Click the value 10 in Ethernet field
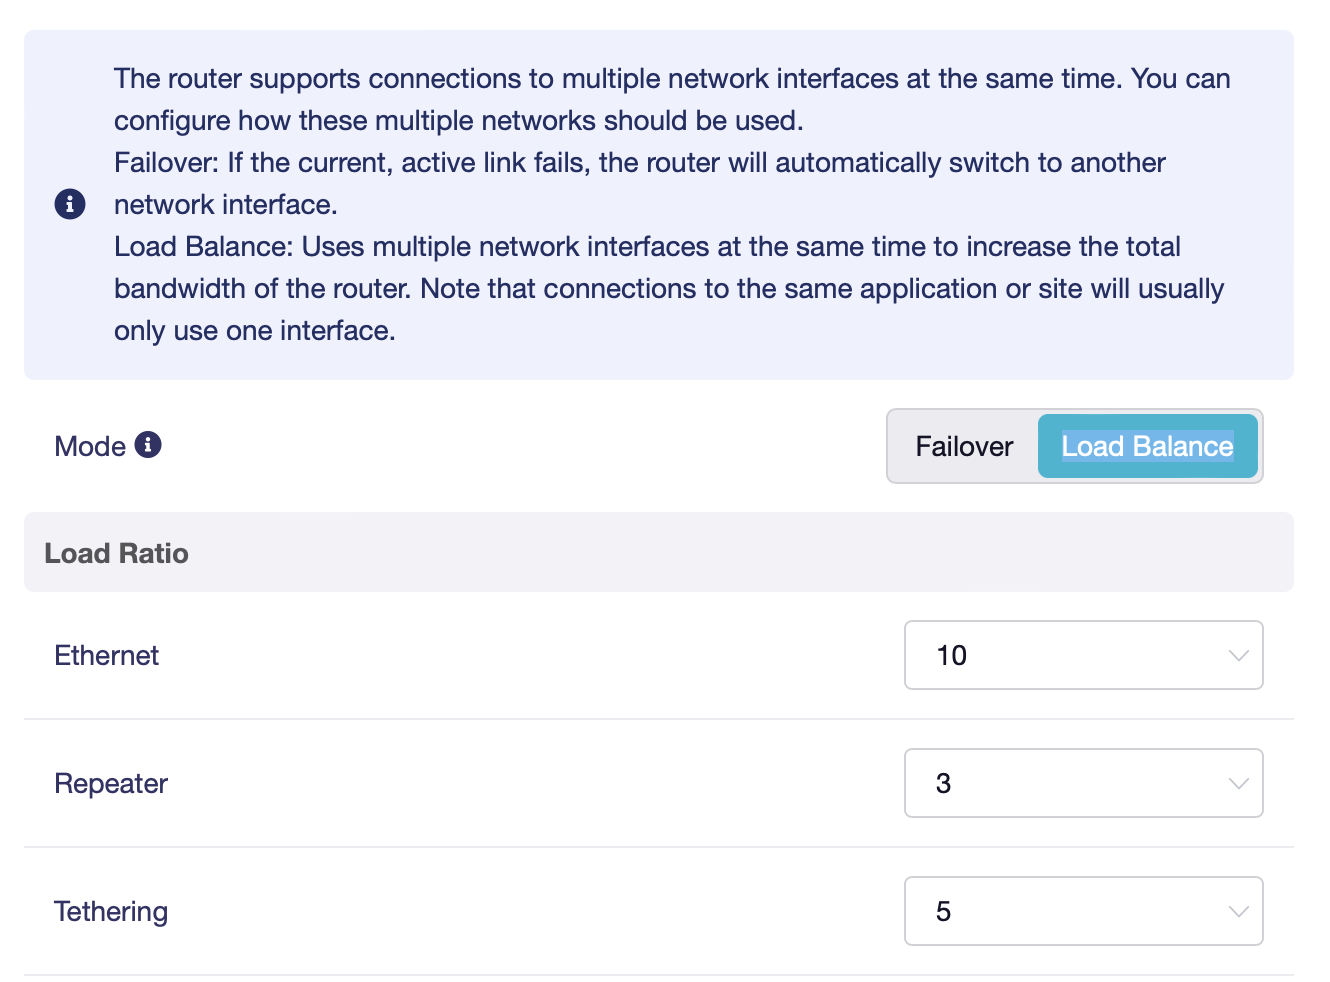Viewport: 1330px width, 982px height. point(951,655)
